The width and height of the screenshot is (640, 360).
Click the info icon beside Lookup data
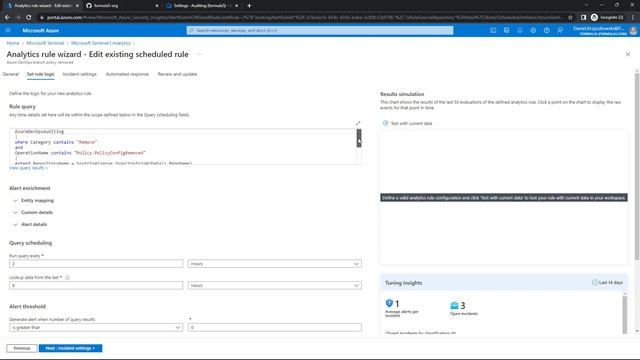coord(67,278)
